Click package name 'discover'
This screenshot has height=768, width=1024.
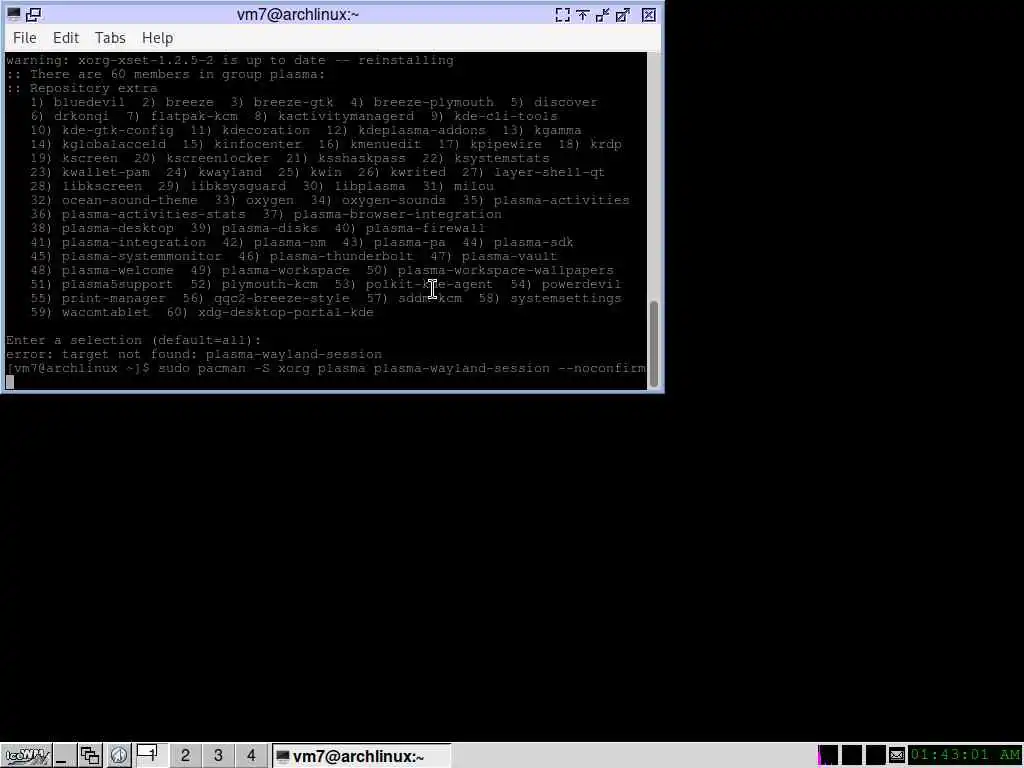pos(566,103)
